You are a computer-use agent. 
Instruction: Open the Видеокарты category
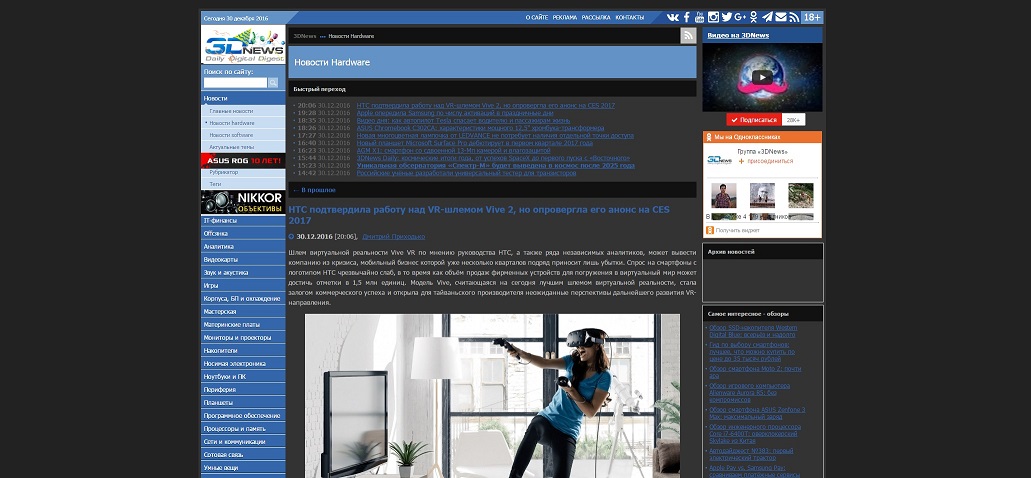(243, 260)
